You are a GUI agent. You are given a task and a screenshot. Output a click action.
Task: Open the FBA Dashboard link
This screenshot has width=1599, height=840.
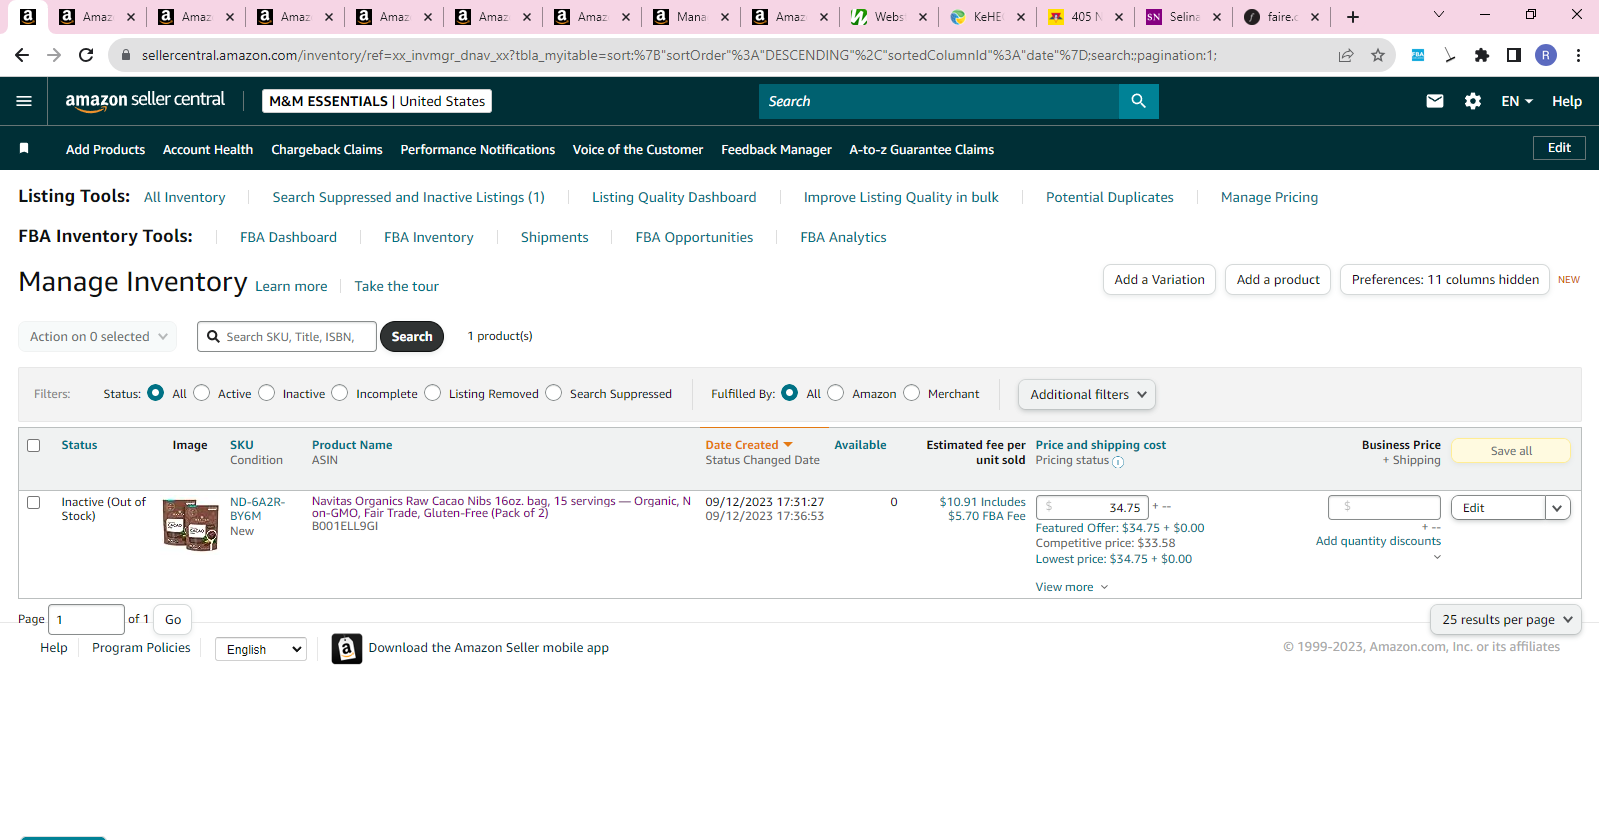coord(288,237)
